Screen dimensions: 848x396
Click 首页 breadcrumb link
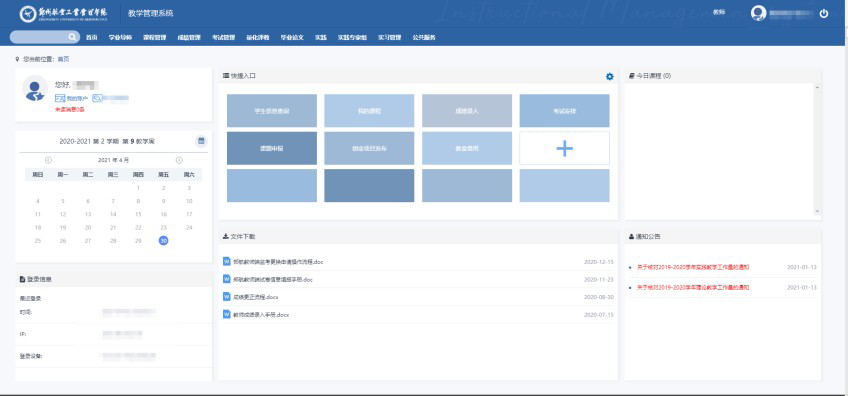coord(63,59)
